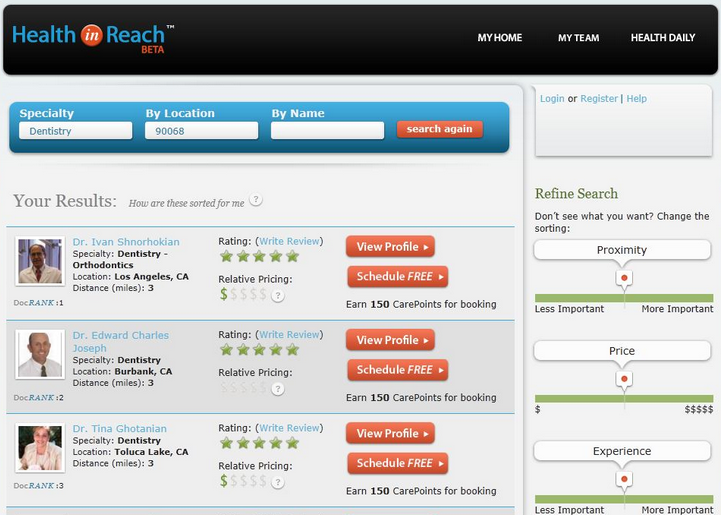Click 'How are these sorted for me' text
The width and height of the screenshot is (721, 515).
click(186, 203)
